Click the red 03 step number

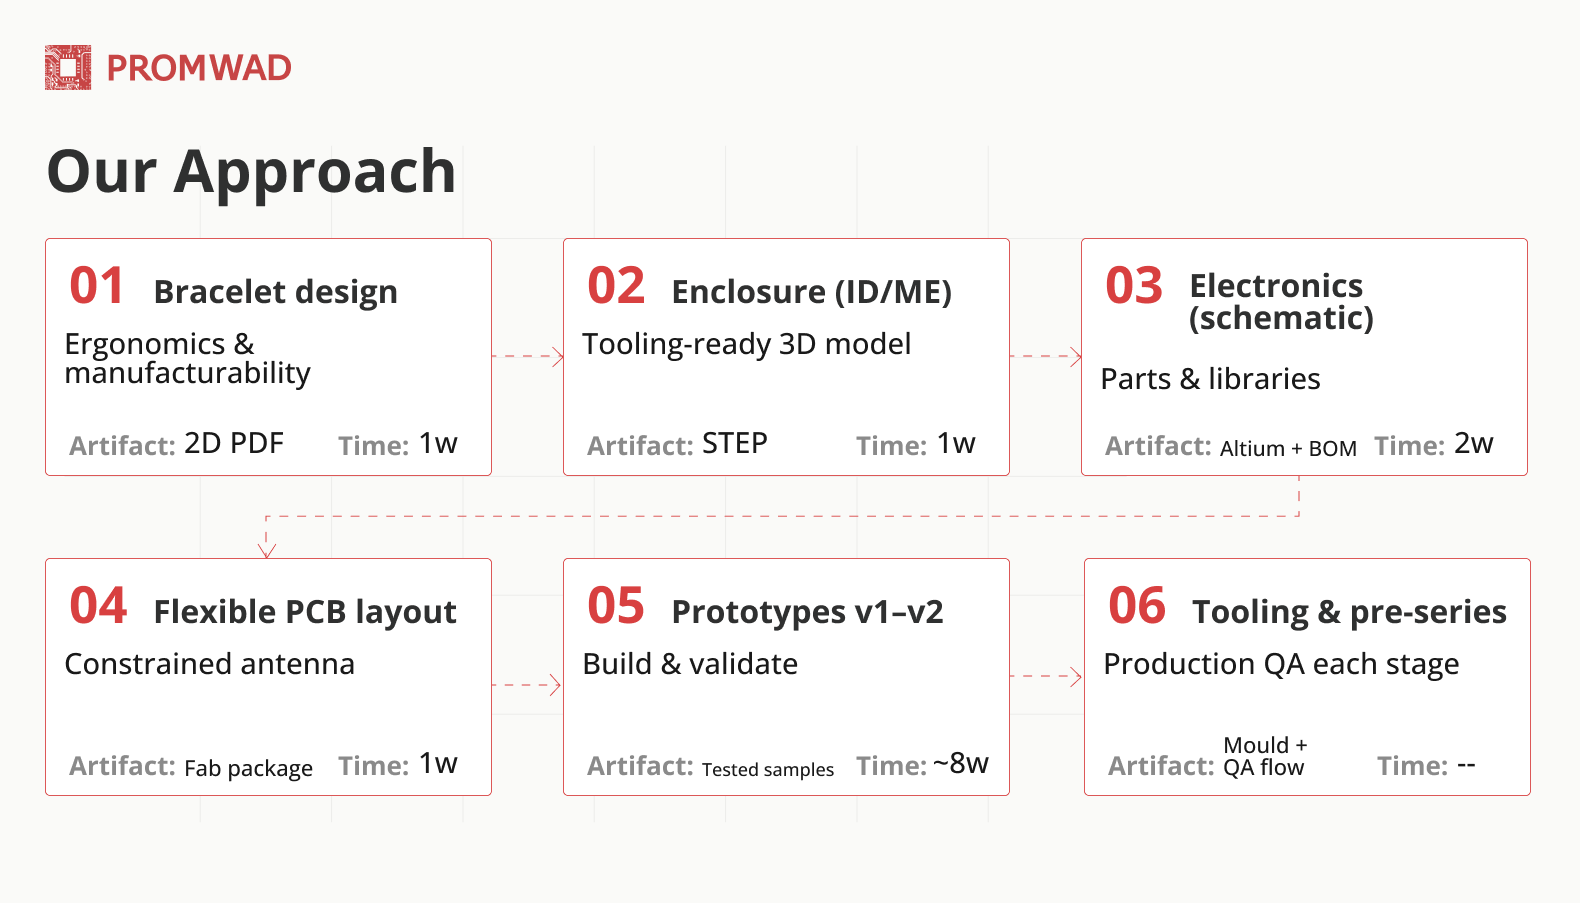(1134, 286)
